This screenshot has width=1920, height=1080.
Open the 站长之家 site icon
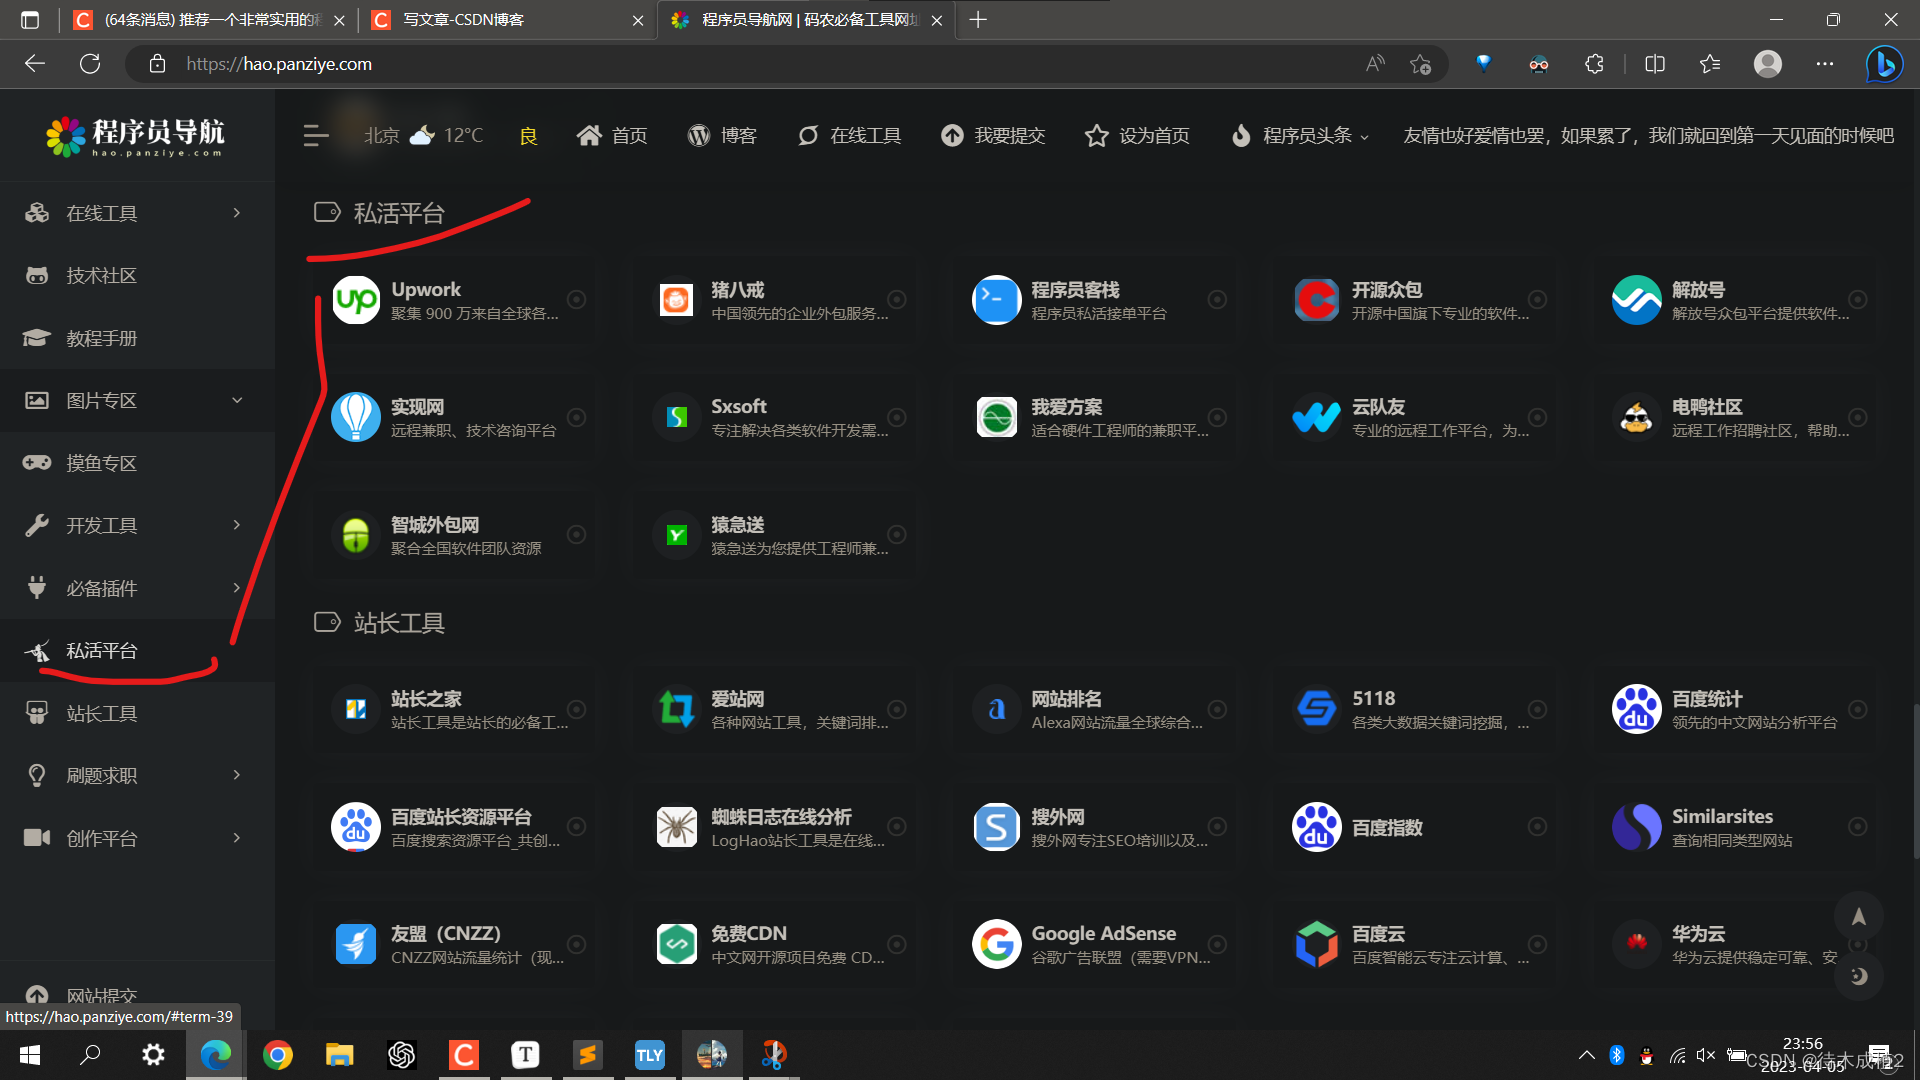(356, 709)
